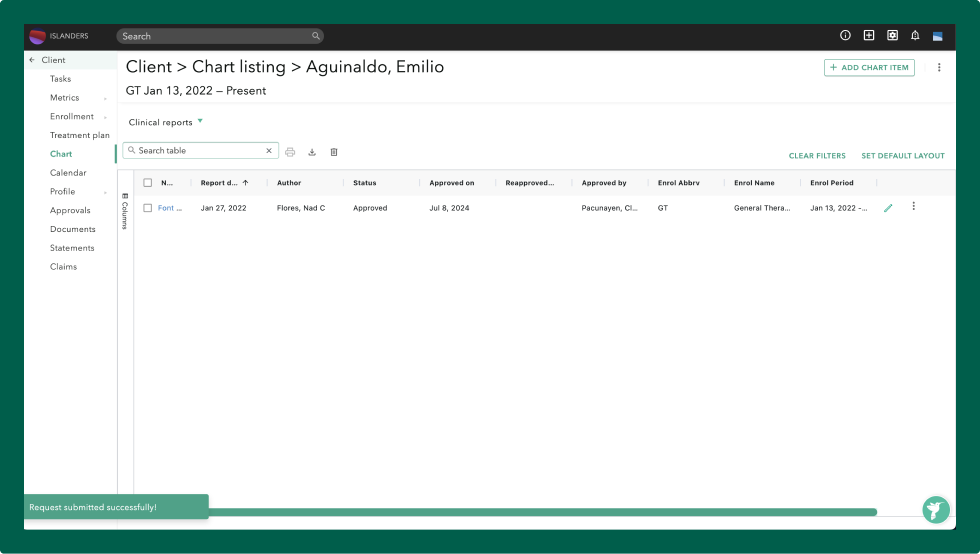Click the 'Request submitted successfully!' toast
This screenshot has width=980, height=554.
coord(116,506)
